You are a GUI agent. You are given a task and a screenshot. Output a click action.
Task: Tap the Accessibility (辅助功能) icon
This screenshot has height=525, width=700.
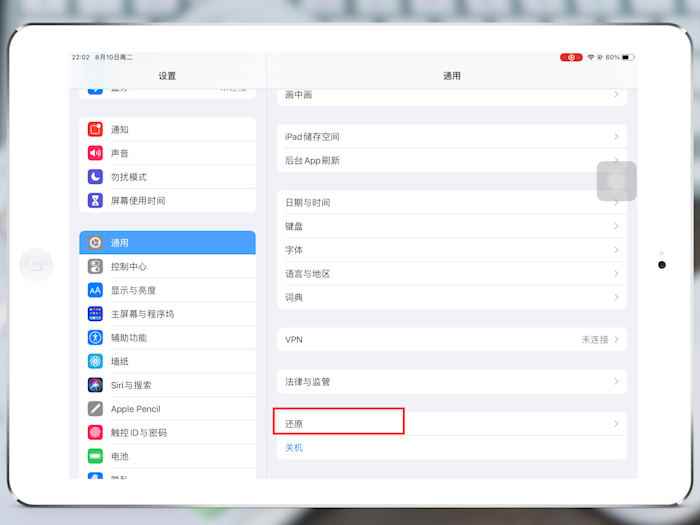point(95,338)
